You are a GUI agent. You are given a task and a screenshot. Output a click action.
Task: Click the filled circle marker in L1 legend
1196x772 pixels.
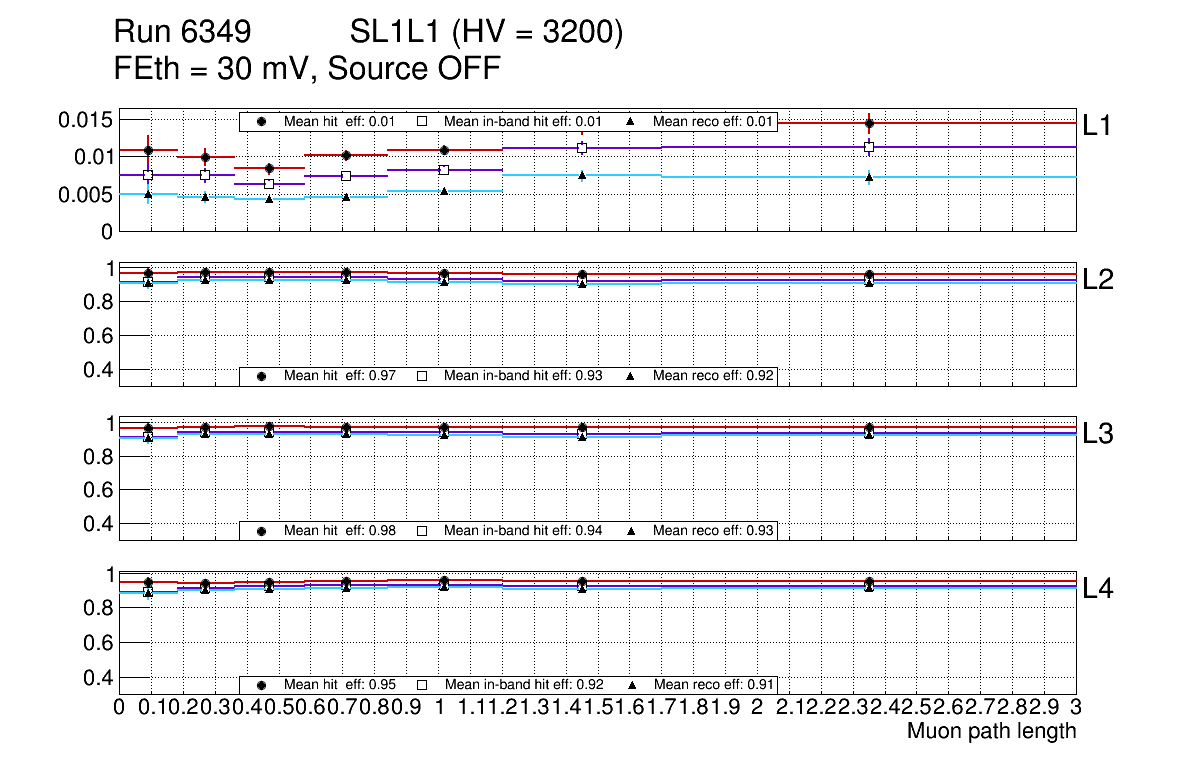[262, 122]
